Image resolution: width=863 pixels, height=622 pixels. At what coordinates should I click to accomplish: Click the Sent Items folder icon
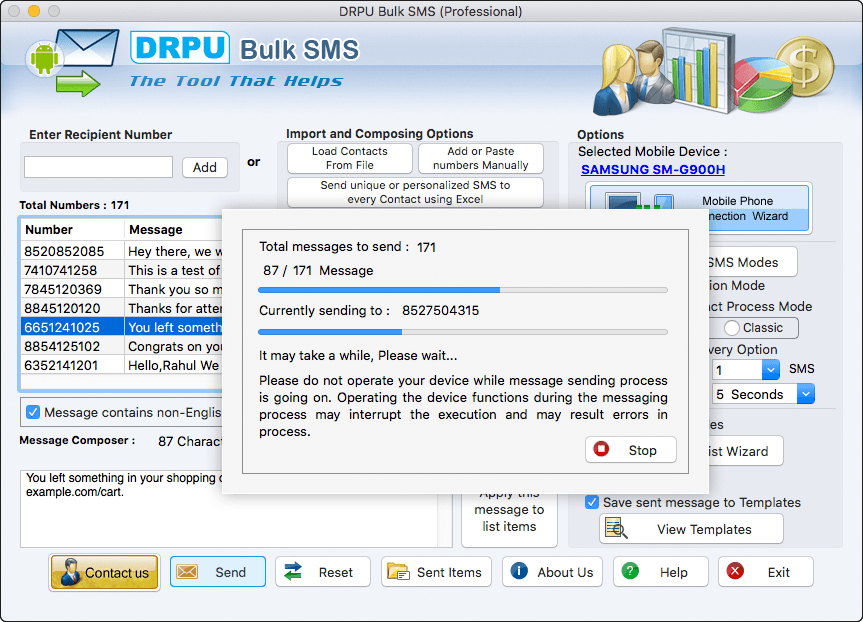398,572
